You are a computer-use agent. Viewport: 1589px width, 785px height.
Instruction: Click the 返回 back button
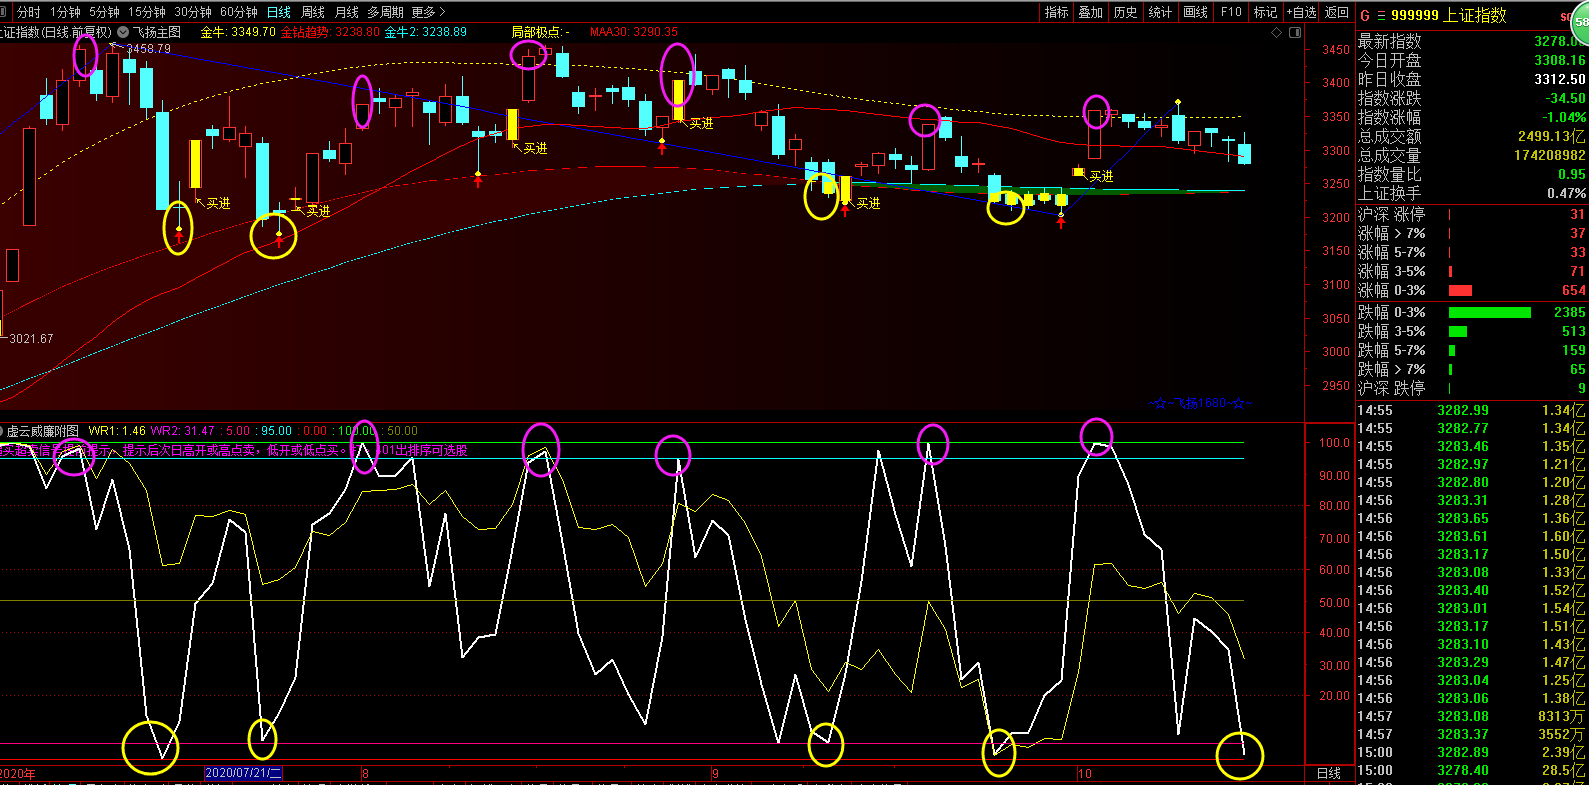1336,12
